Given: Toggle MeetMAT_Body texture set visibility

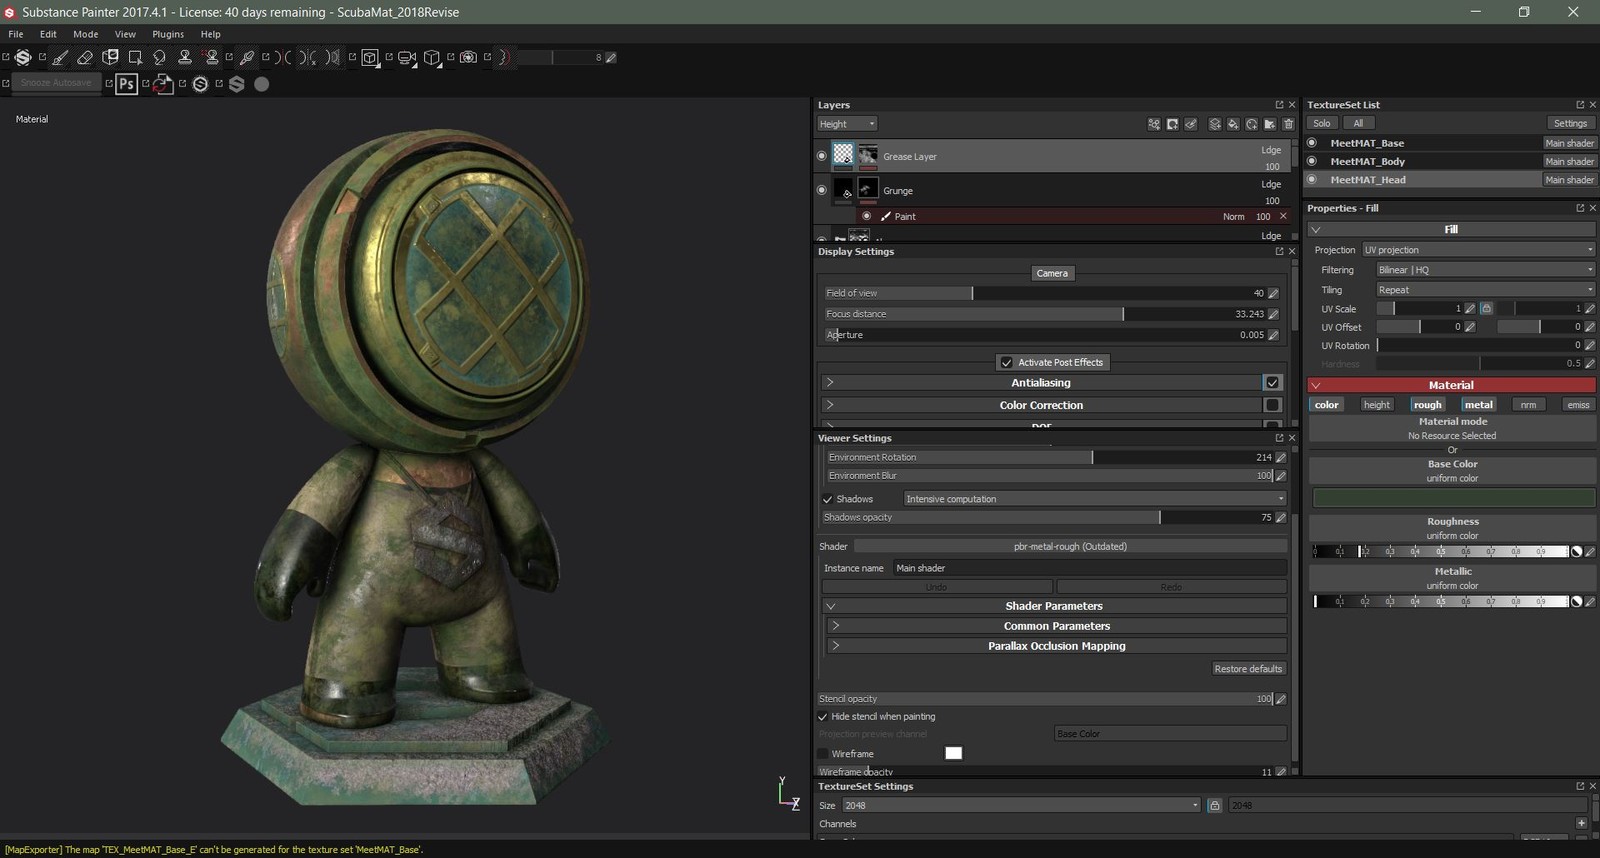Looking at the screenshot, I should click(1312, 161).
